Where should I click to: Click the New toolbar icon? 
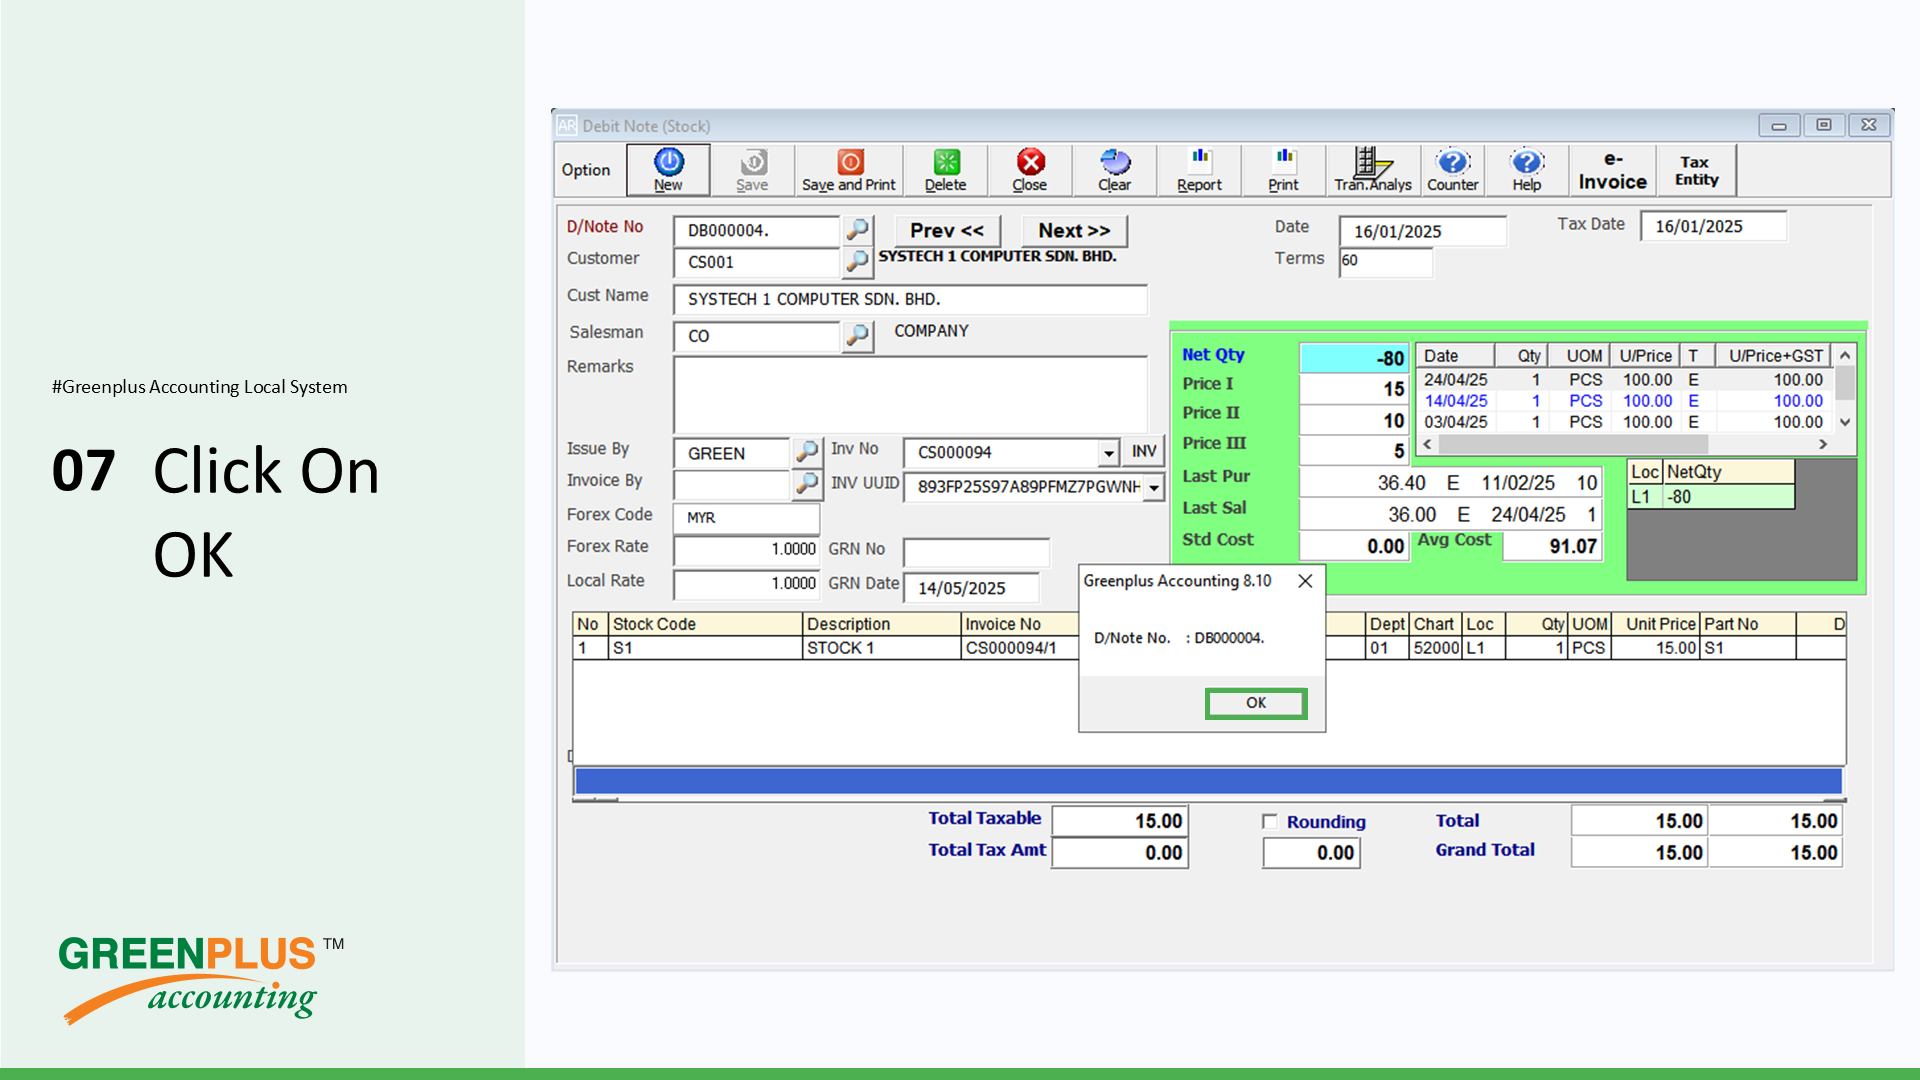pos(668,170)
